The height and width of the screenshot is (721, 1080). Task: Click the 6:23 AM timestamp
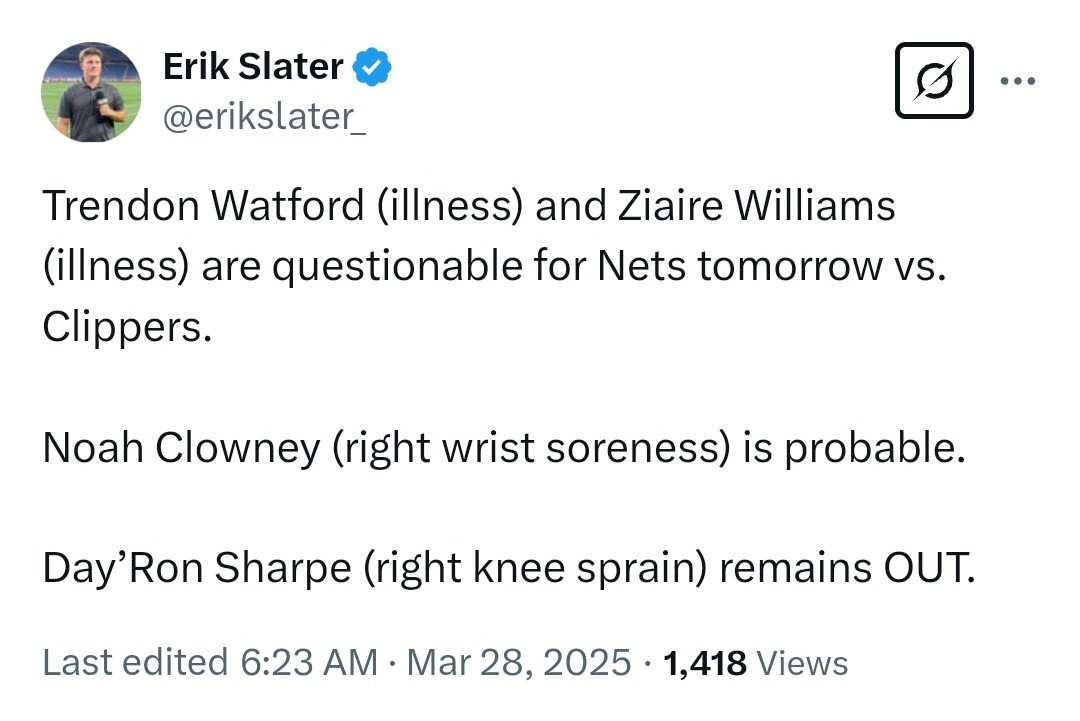click(309, 662)
